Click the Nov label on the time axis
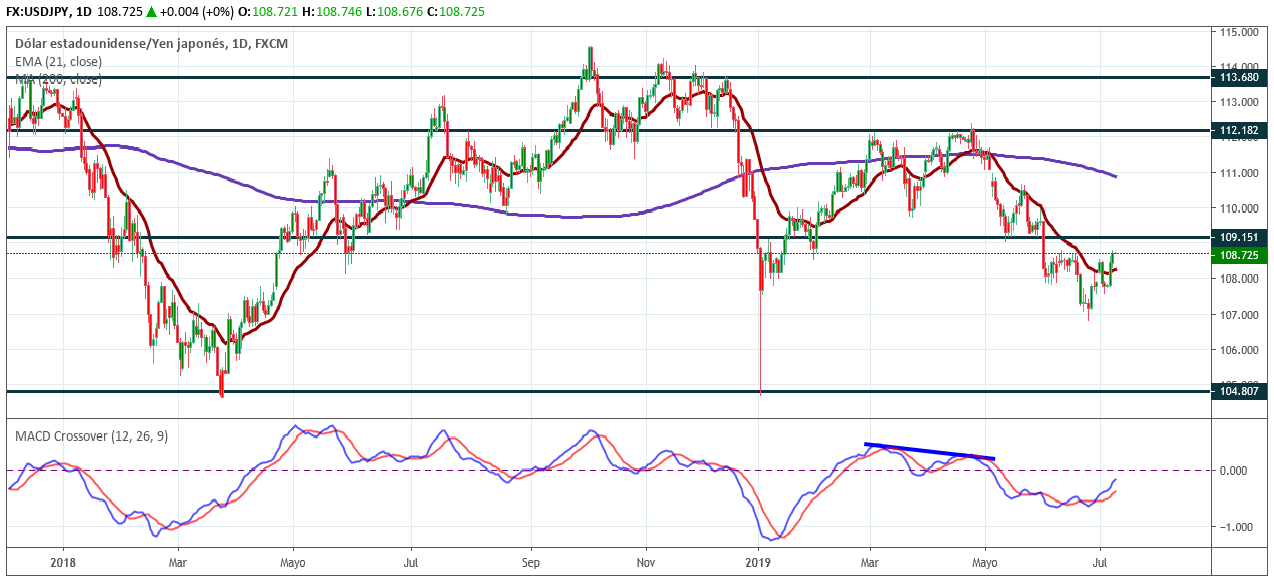The image size is (1274, 581). click(x=646, y=565)
